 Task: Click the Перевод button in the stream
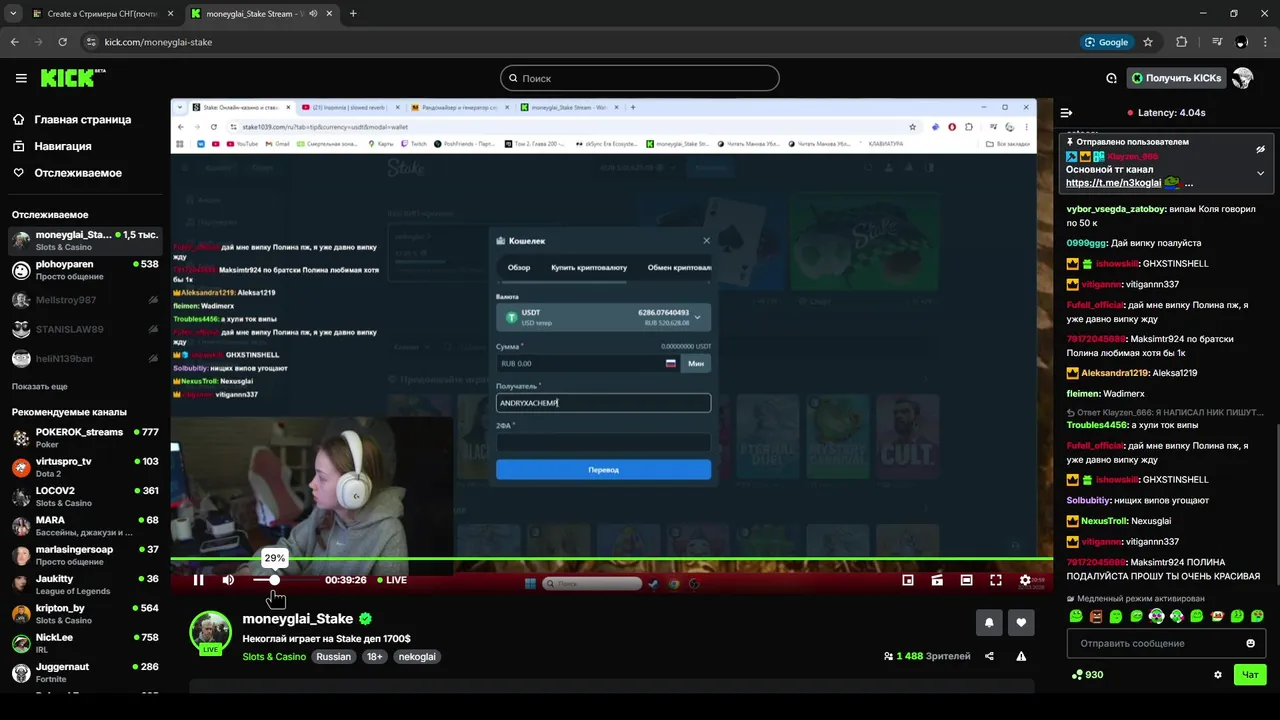point(603,469)
